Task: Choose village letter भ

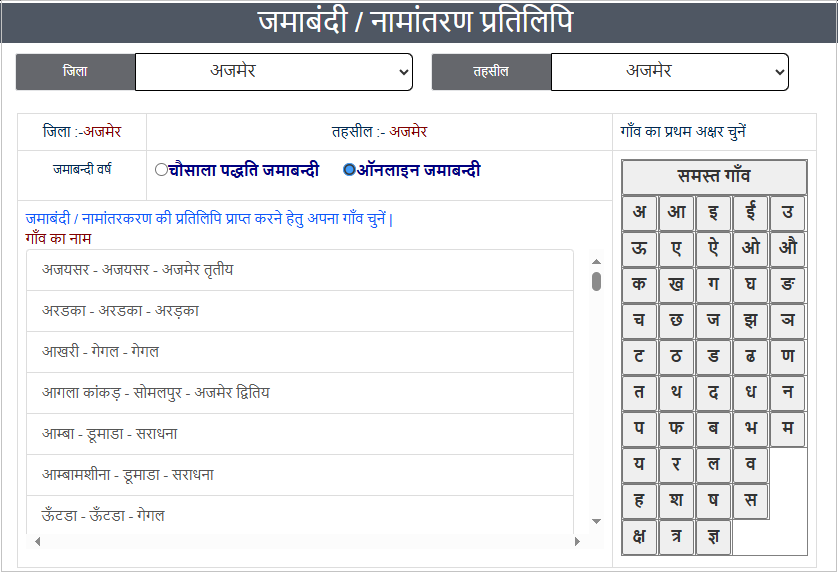Action: [751, 429]
